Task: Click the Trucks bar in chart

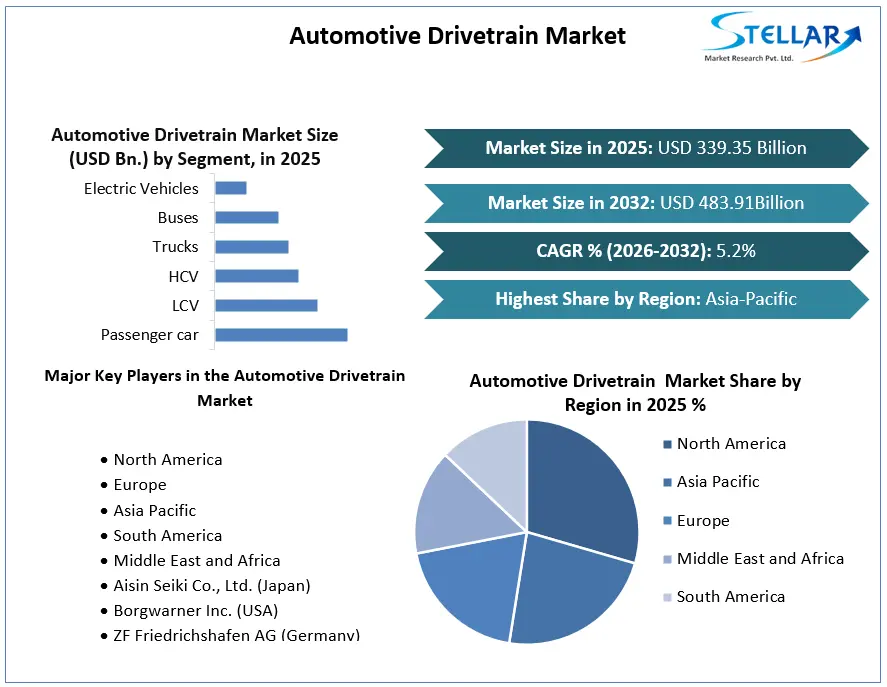Action: point(252,247)
